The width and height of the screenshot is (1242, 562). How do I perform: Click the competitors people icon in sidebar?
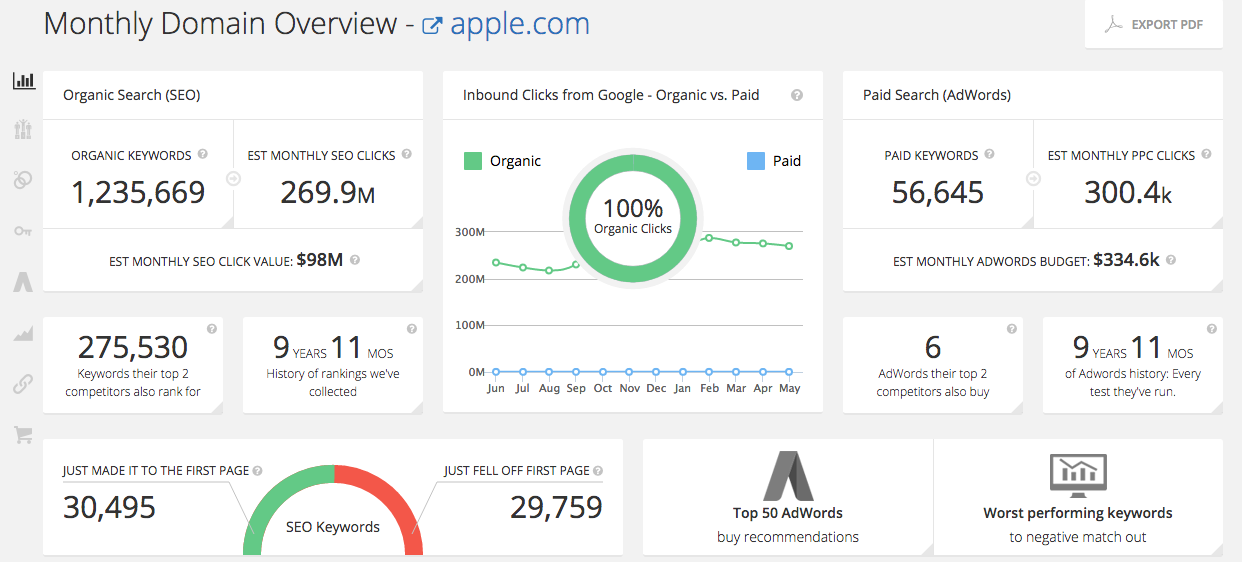point(23,130)
